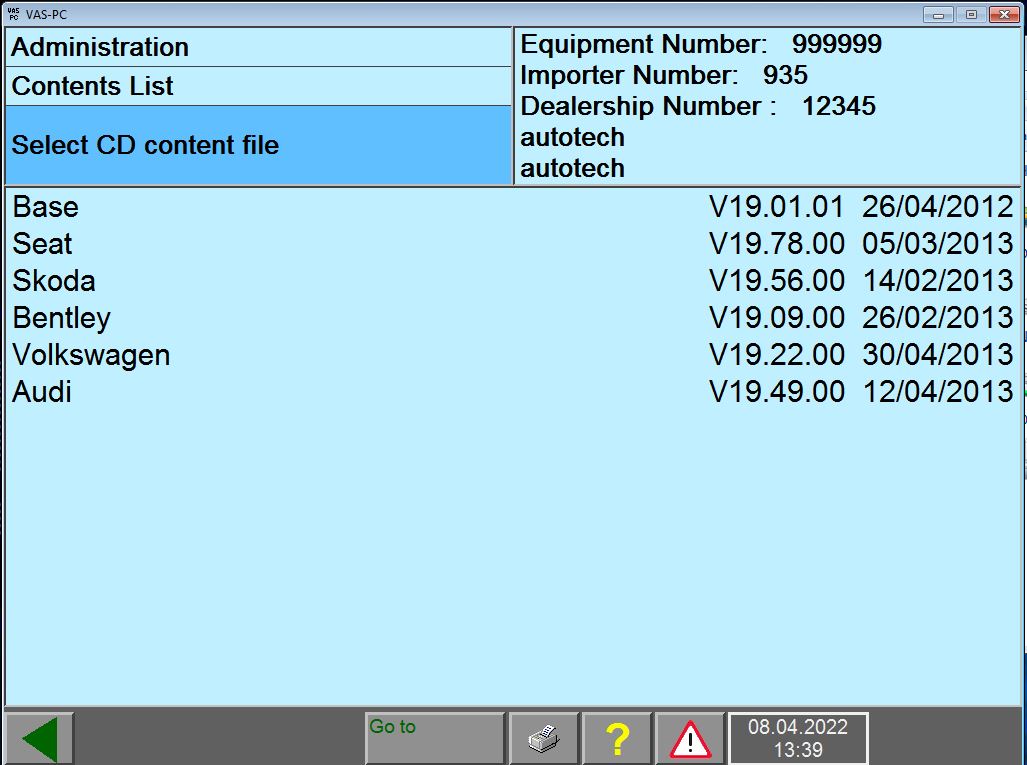Click the red warning triangle icon
This screenshot has height=765, width=1027.
tap(690, 739)
